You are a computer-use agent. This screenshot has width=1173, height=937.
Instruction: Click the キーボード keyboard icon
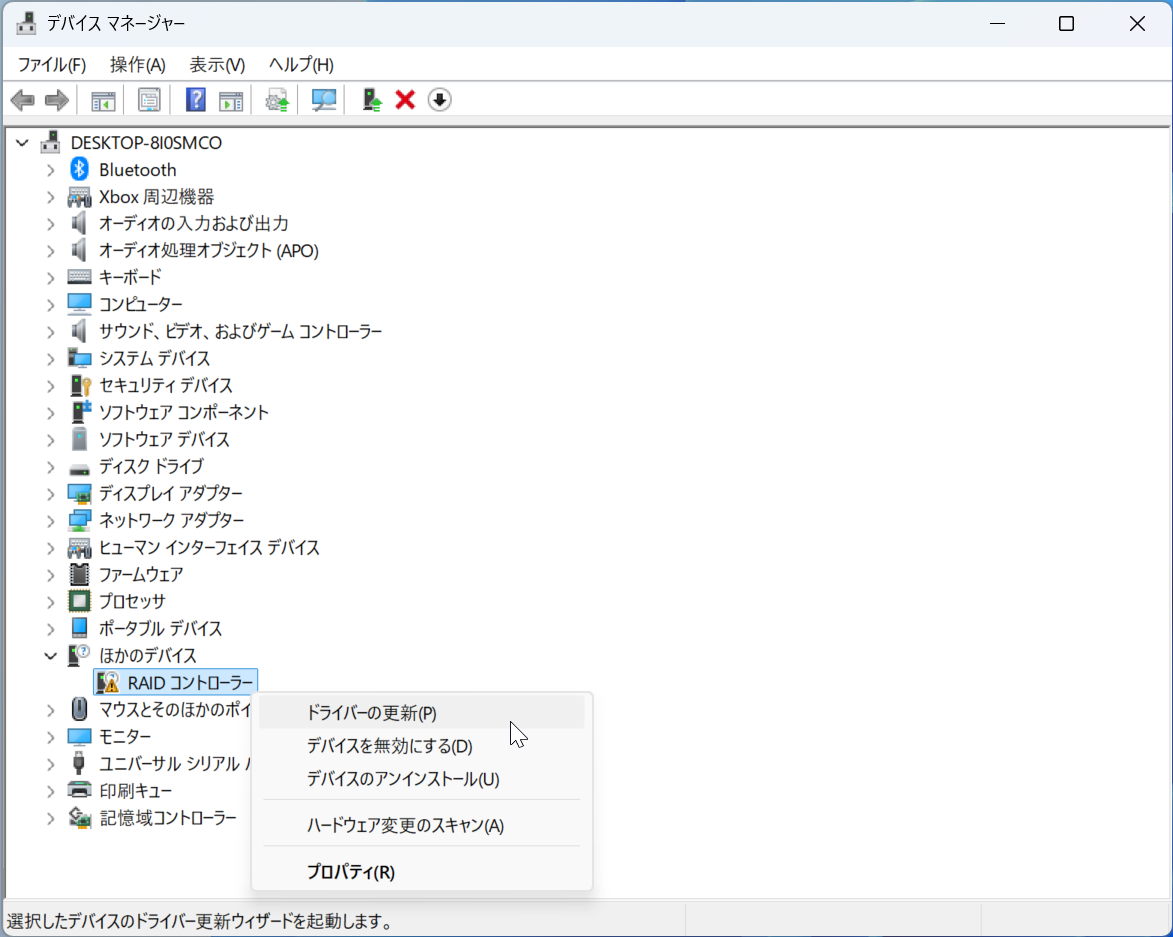79,277
